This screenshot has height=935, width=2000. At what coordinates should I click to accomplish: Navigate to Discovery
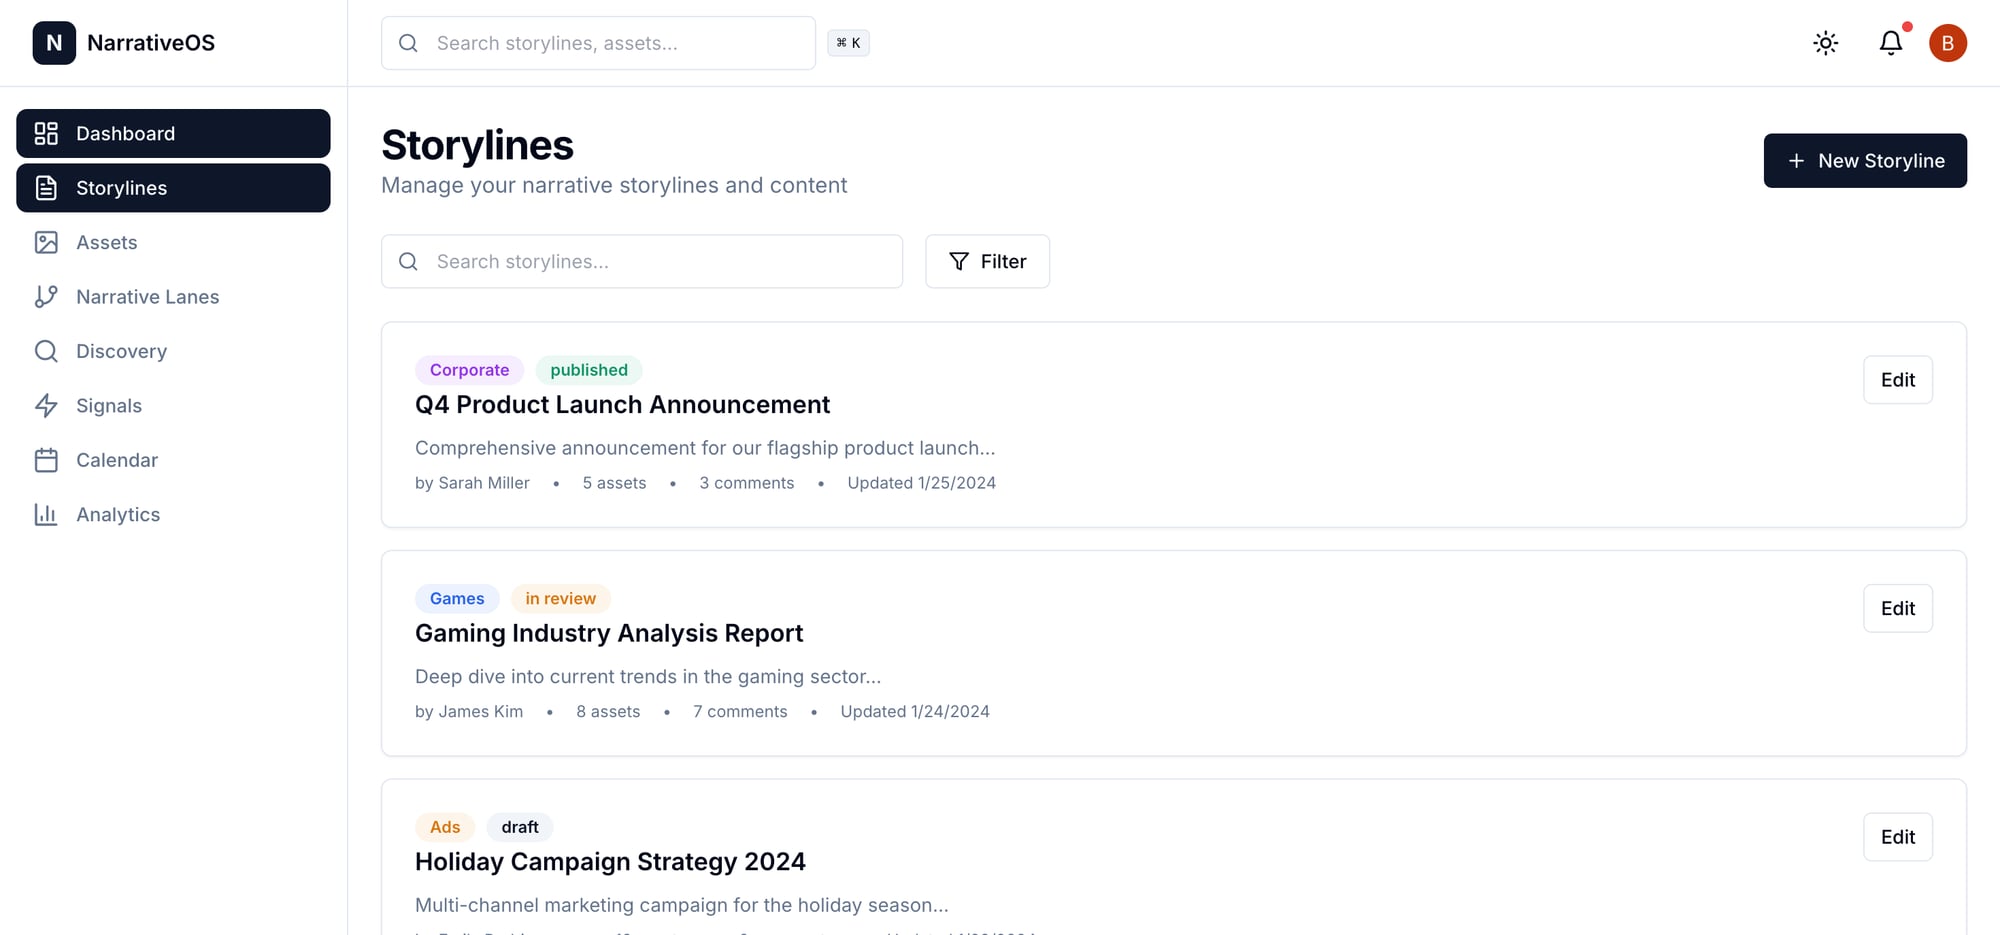(173, 351)
